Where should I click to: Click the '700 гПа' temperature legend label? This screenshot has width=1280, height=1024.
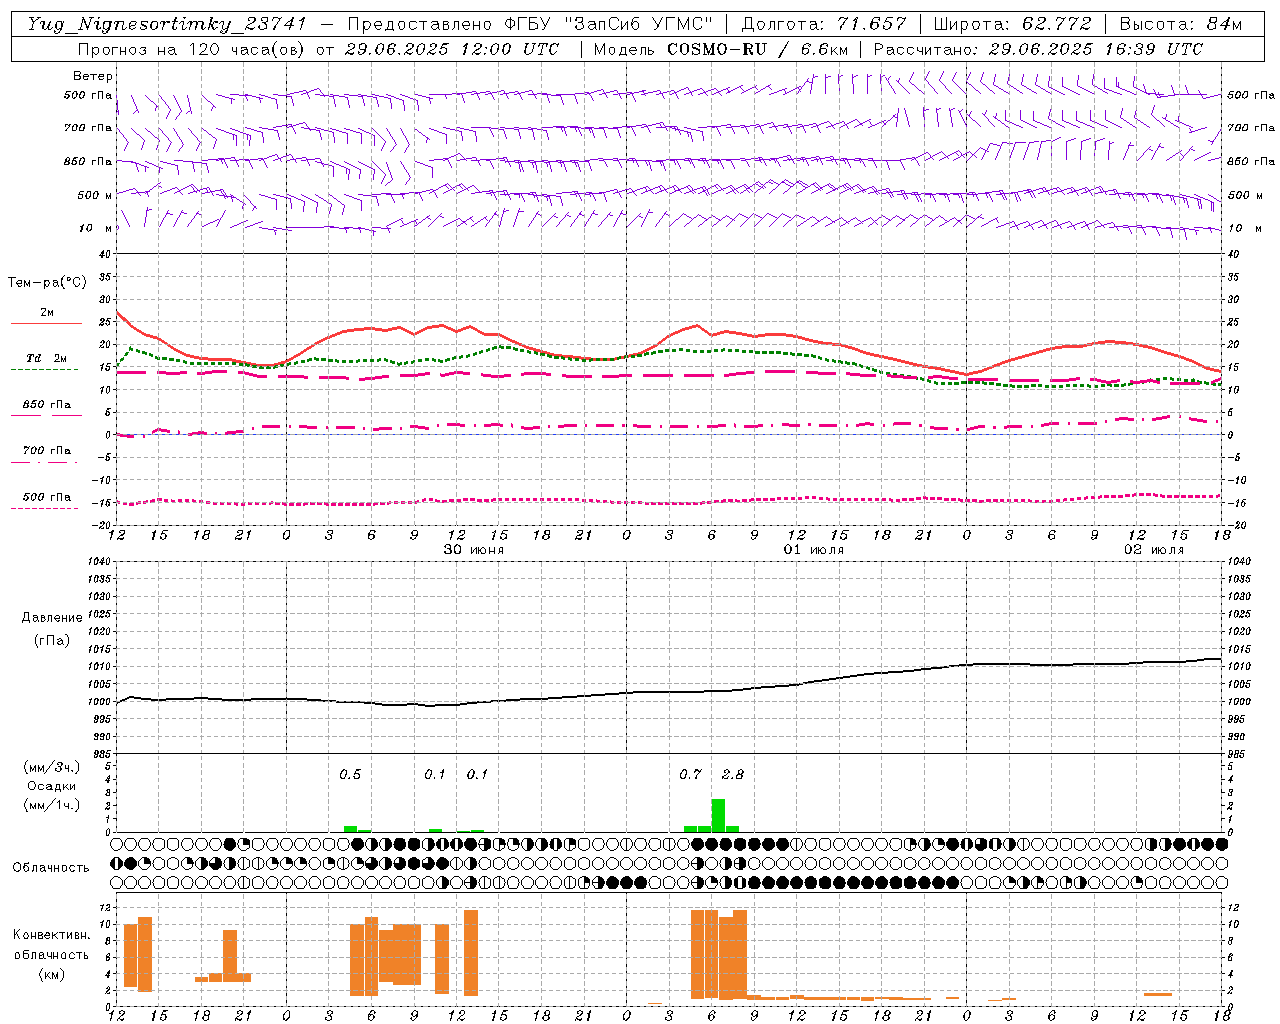click(47, 450)
